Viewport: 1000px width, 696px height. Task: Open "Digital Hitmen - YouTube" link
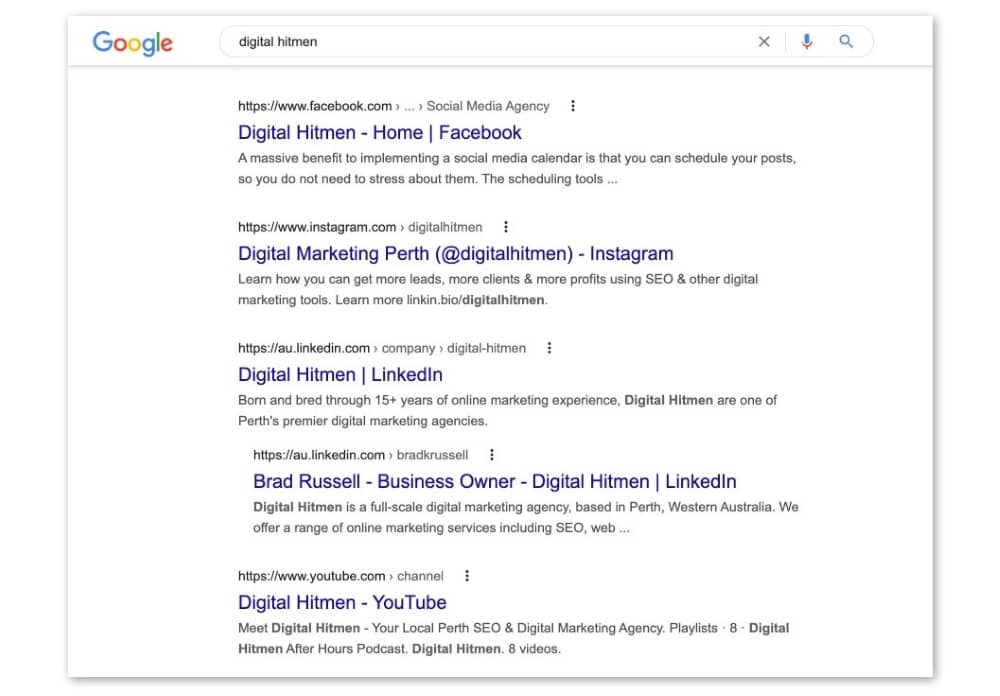click(x=342, y=602)
